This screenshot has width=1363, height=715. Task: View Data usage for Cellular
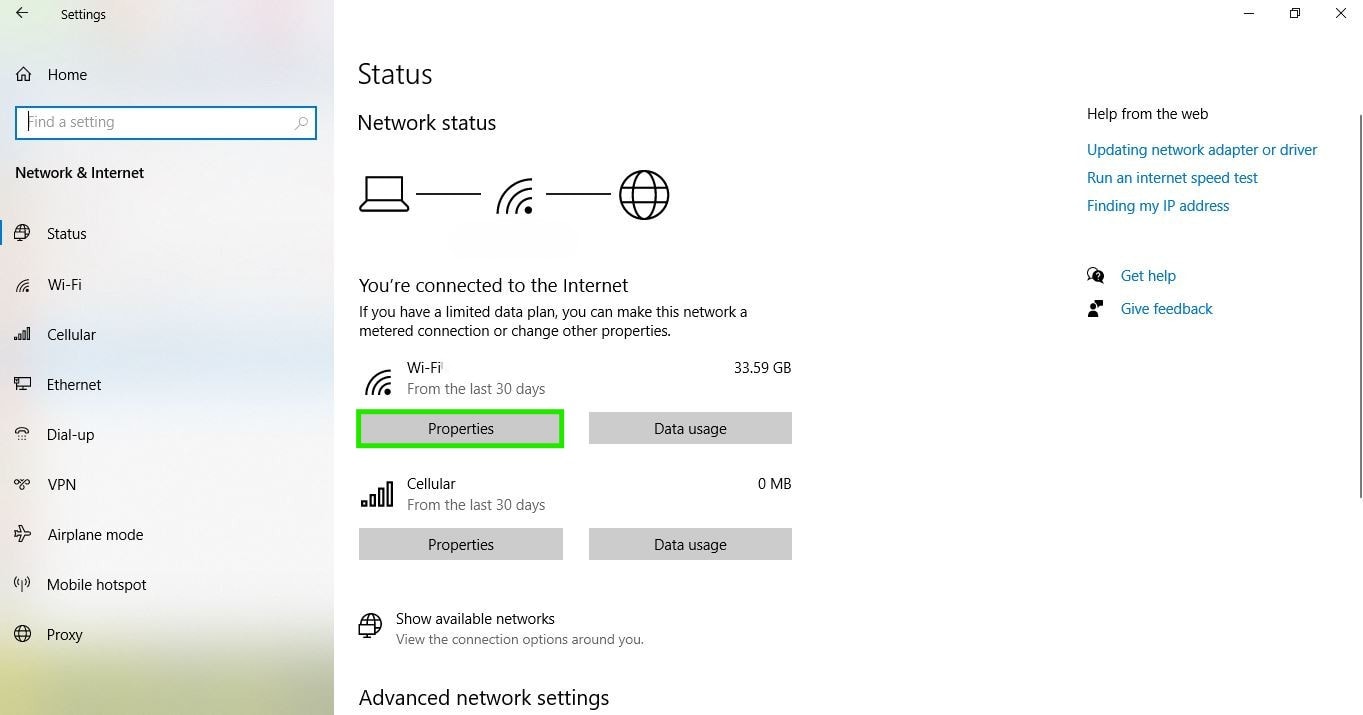coord(690,544)
